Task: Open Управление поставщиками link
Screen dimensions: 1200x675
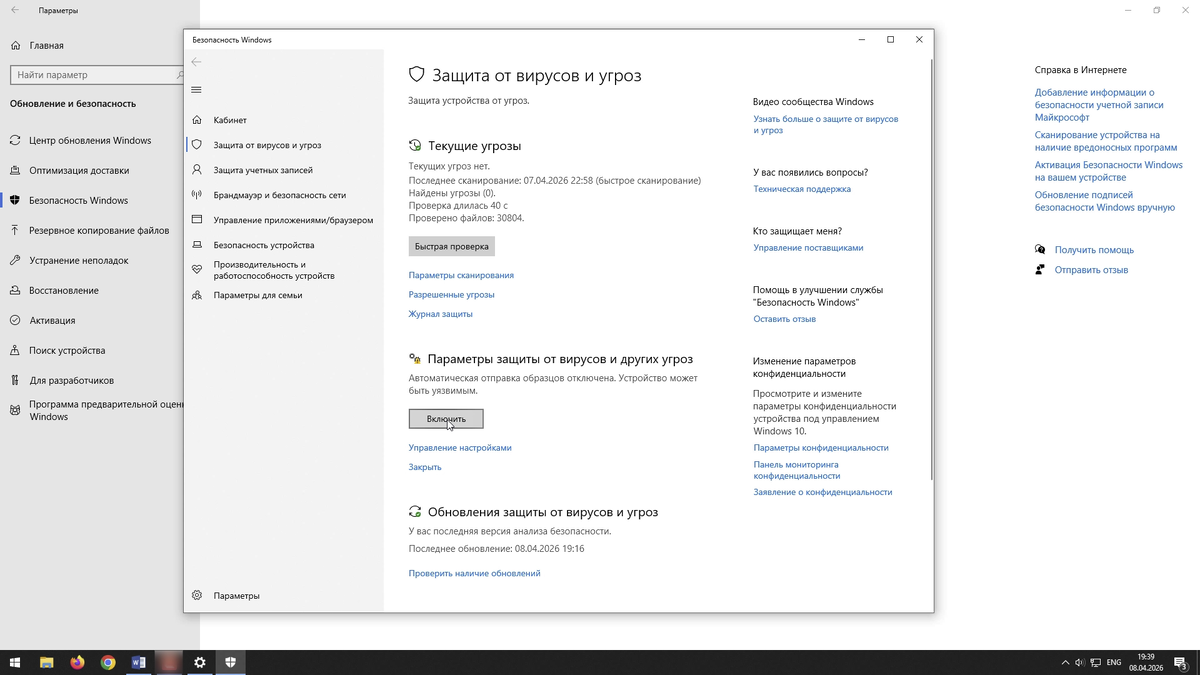Action: (808, 248)
